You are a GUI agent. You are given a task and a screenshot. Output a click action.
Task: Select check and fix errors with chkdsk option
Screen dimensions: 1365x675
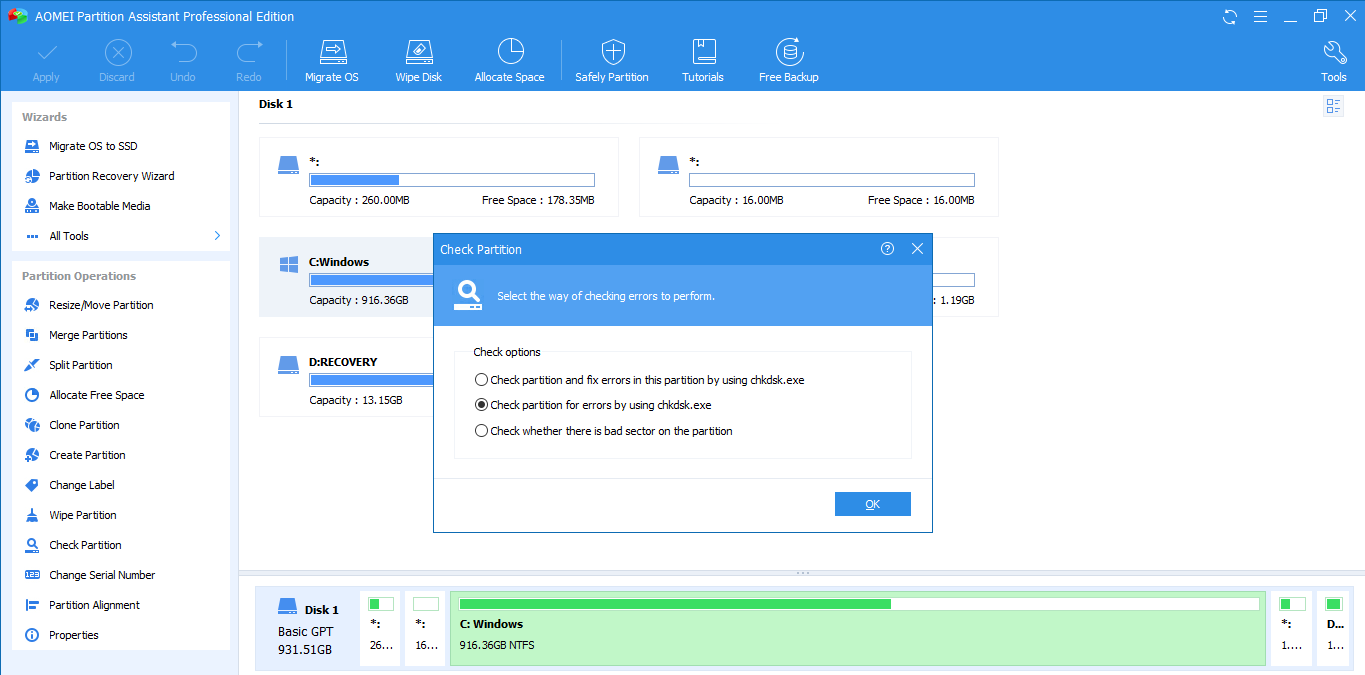coord(482,380)
